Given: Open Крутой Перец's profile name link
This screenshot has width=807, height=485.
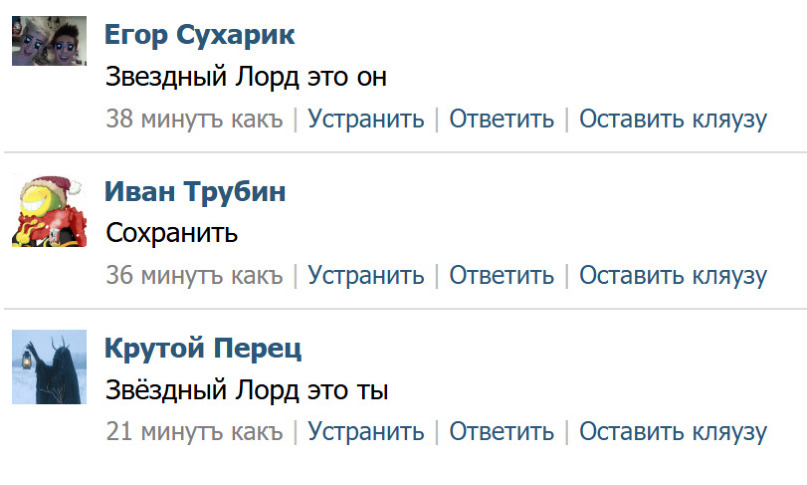Looking at the screenshot, I should click(203, 348).
